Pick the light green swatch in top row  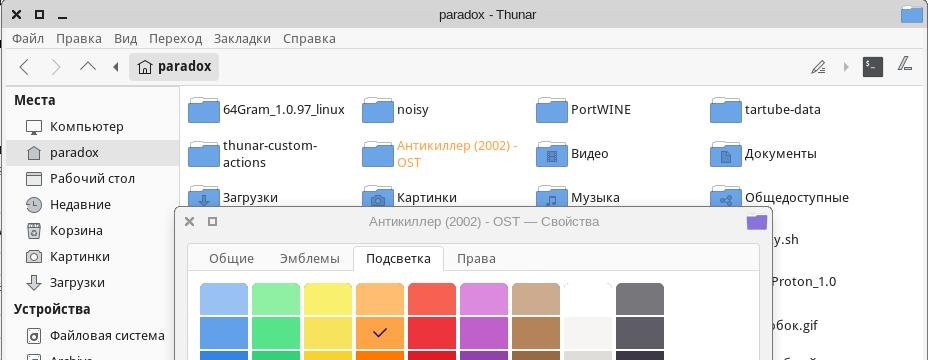276,299
